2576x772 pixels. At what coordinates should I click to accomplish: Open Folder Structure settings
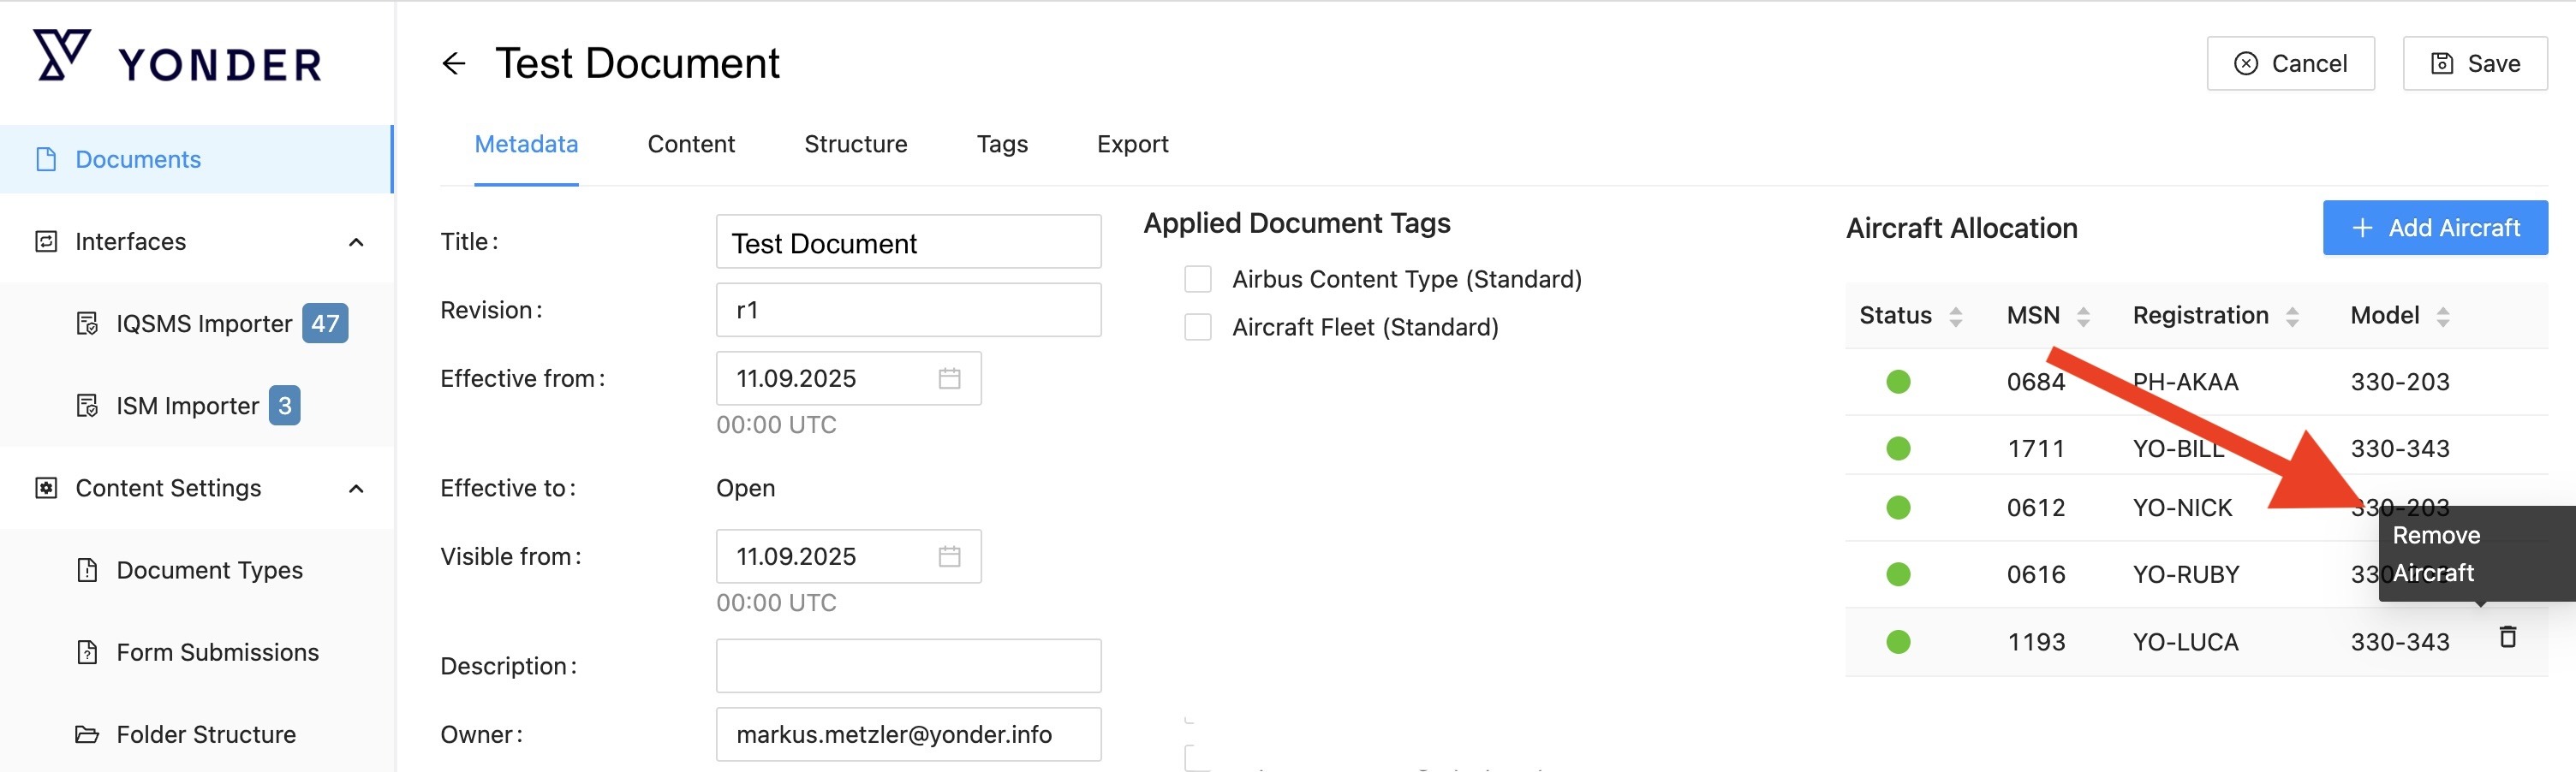coord(205,734)
